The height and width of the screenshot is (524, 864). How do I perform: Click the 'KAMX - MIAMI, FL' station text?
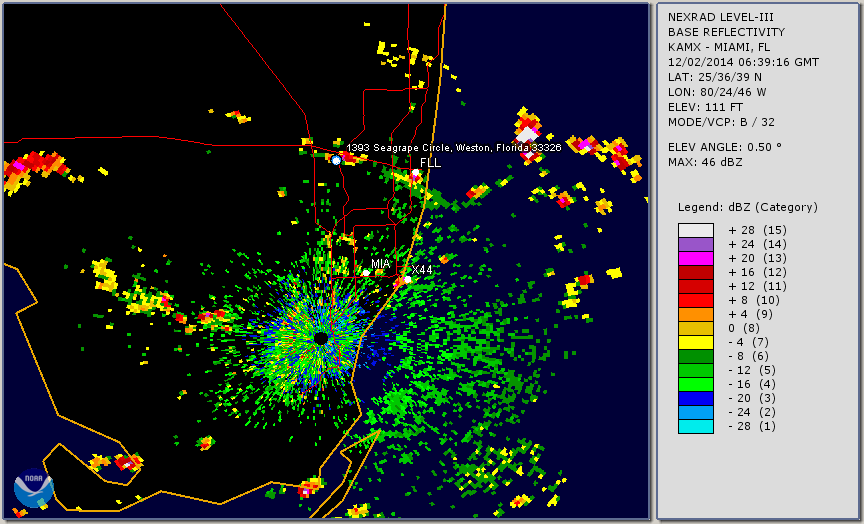coord(719,47)
